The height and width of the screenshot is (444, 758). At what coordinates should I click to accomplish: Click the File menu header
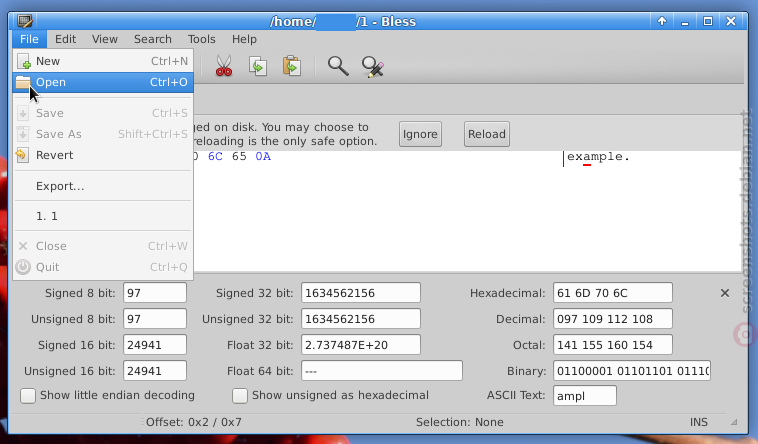pos(29,39)
